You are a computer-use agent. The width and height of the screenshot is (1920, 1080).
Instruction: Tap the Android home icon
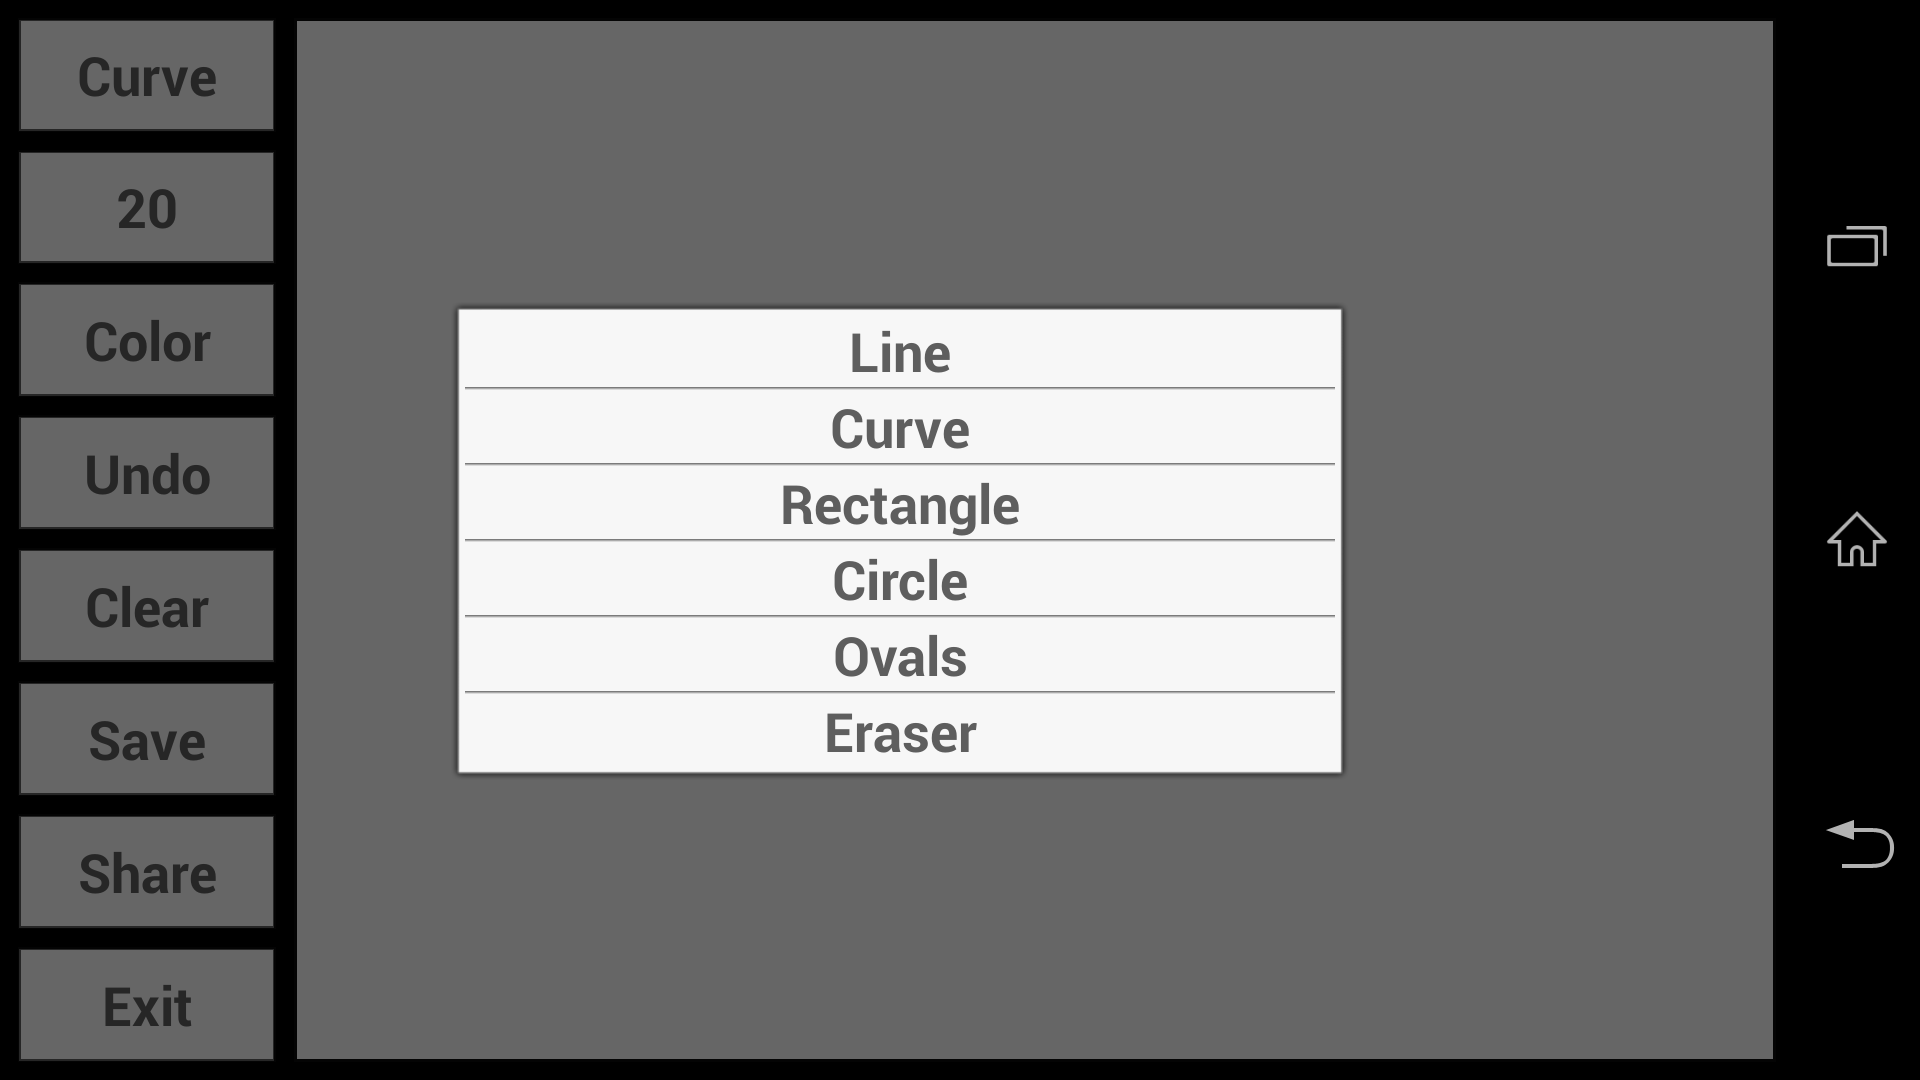[x=1856, y=540]
